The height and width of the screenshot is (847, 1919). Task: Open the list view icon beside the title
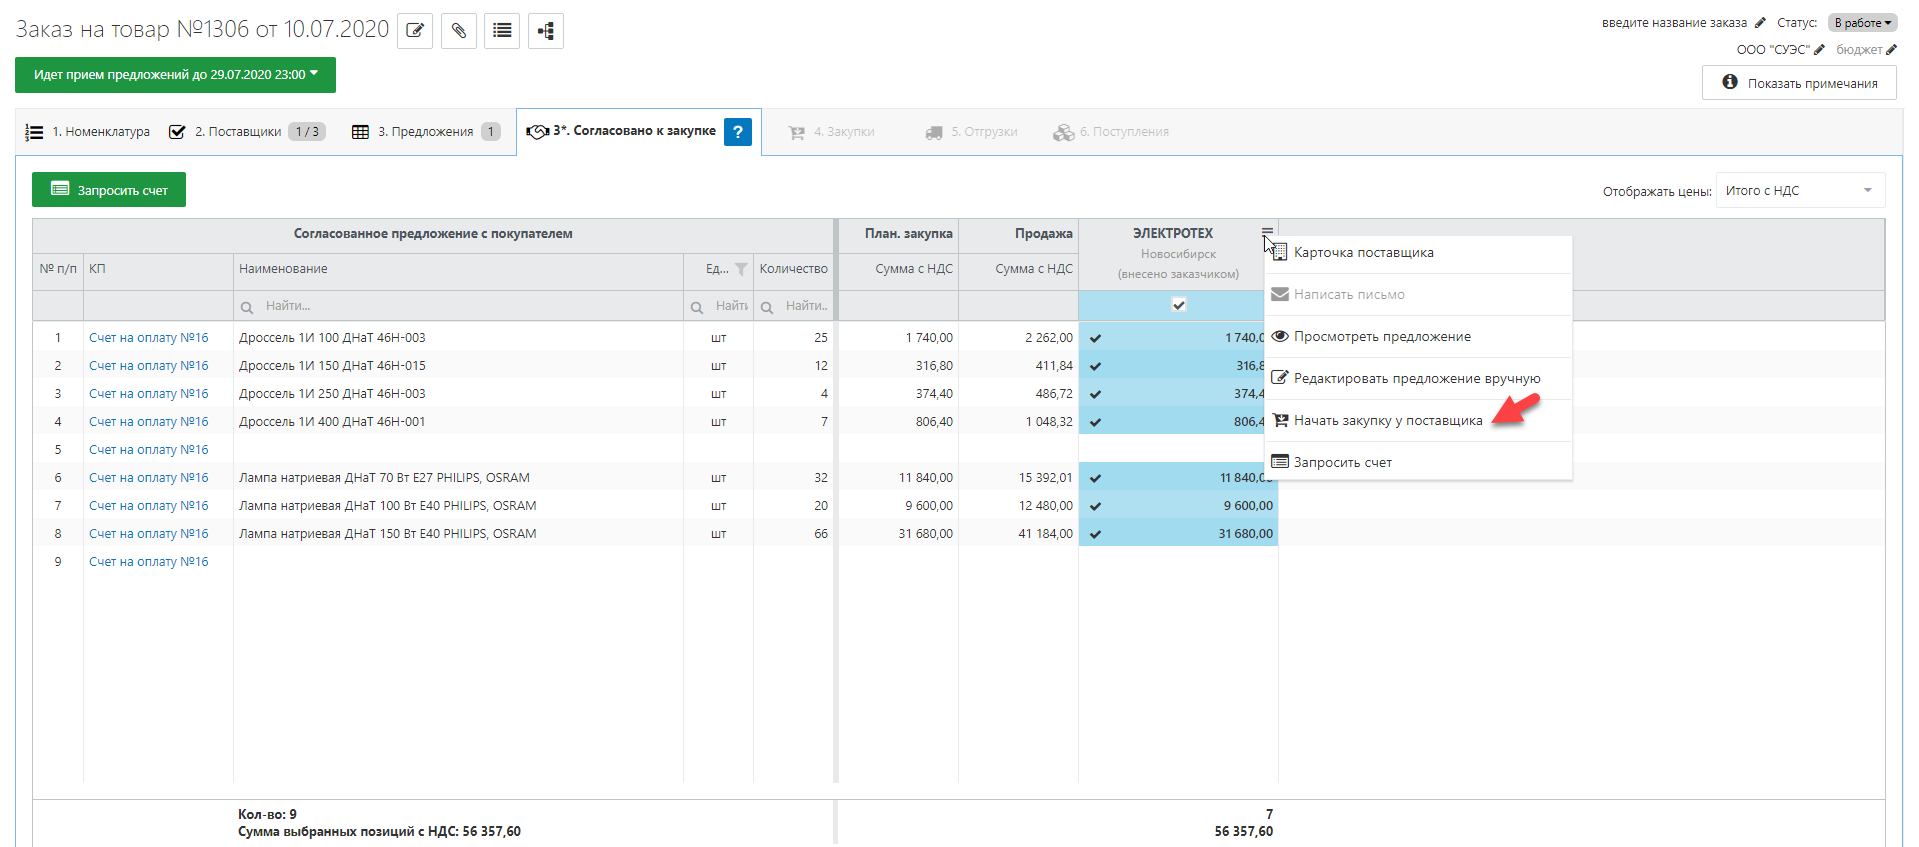tap(502, 31)
